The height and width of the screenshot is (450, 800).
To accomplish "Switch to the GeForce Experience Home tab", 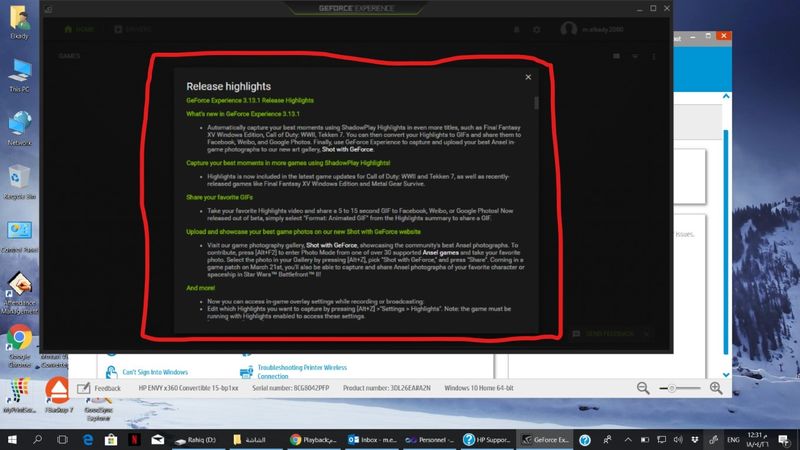I will (79, 29).
